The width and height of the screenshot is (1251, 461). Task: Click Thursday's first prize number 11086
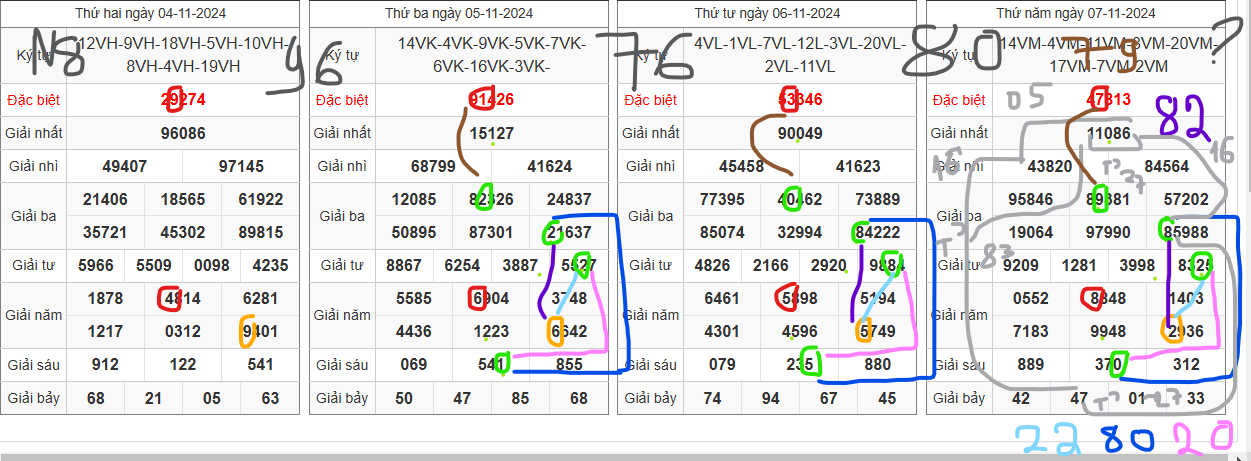pyautogui.click(x=1109, y=133)
